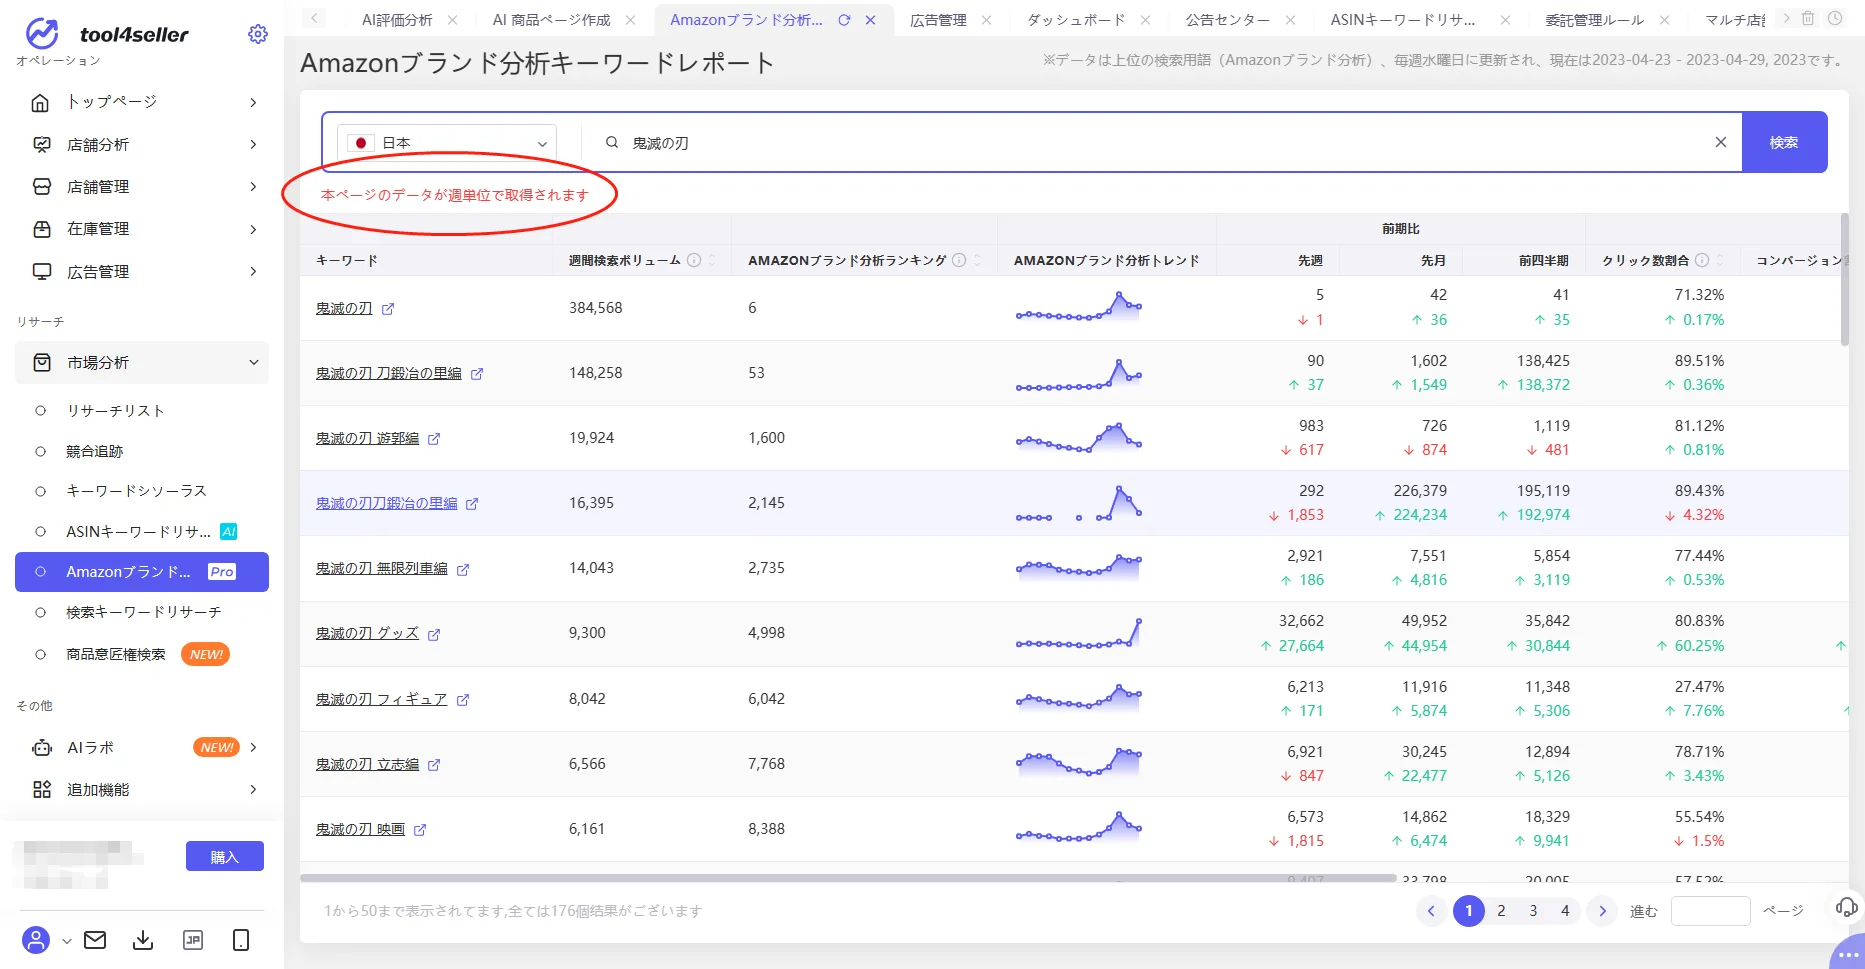Open the 鬼滅の刃 グッズ keyword link
The width and height of the screenshot is (1865, 969).
pos(367,634)
